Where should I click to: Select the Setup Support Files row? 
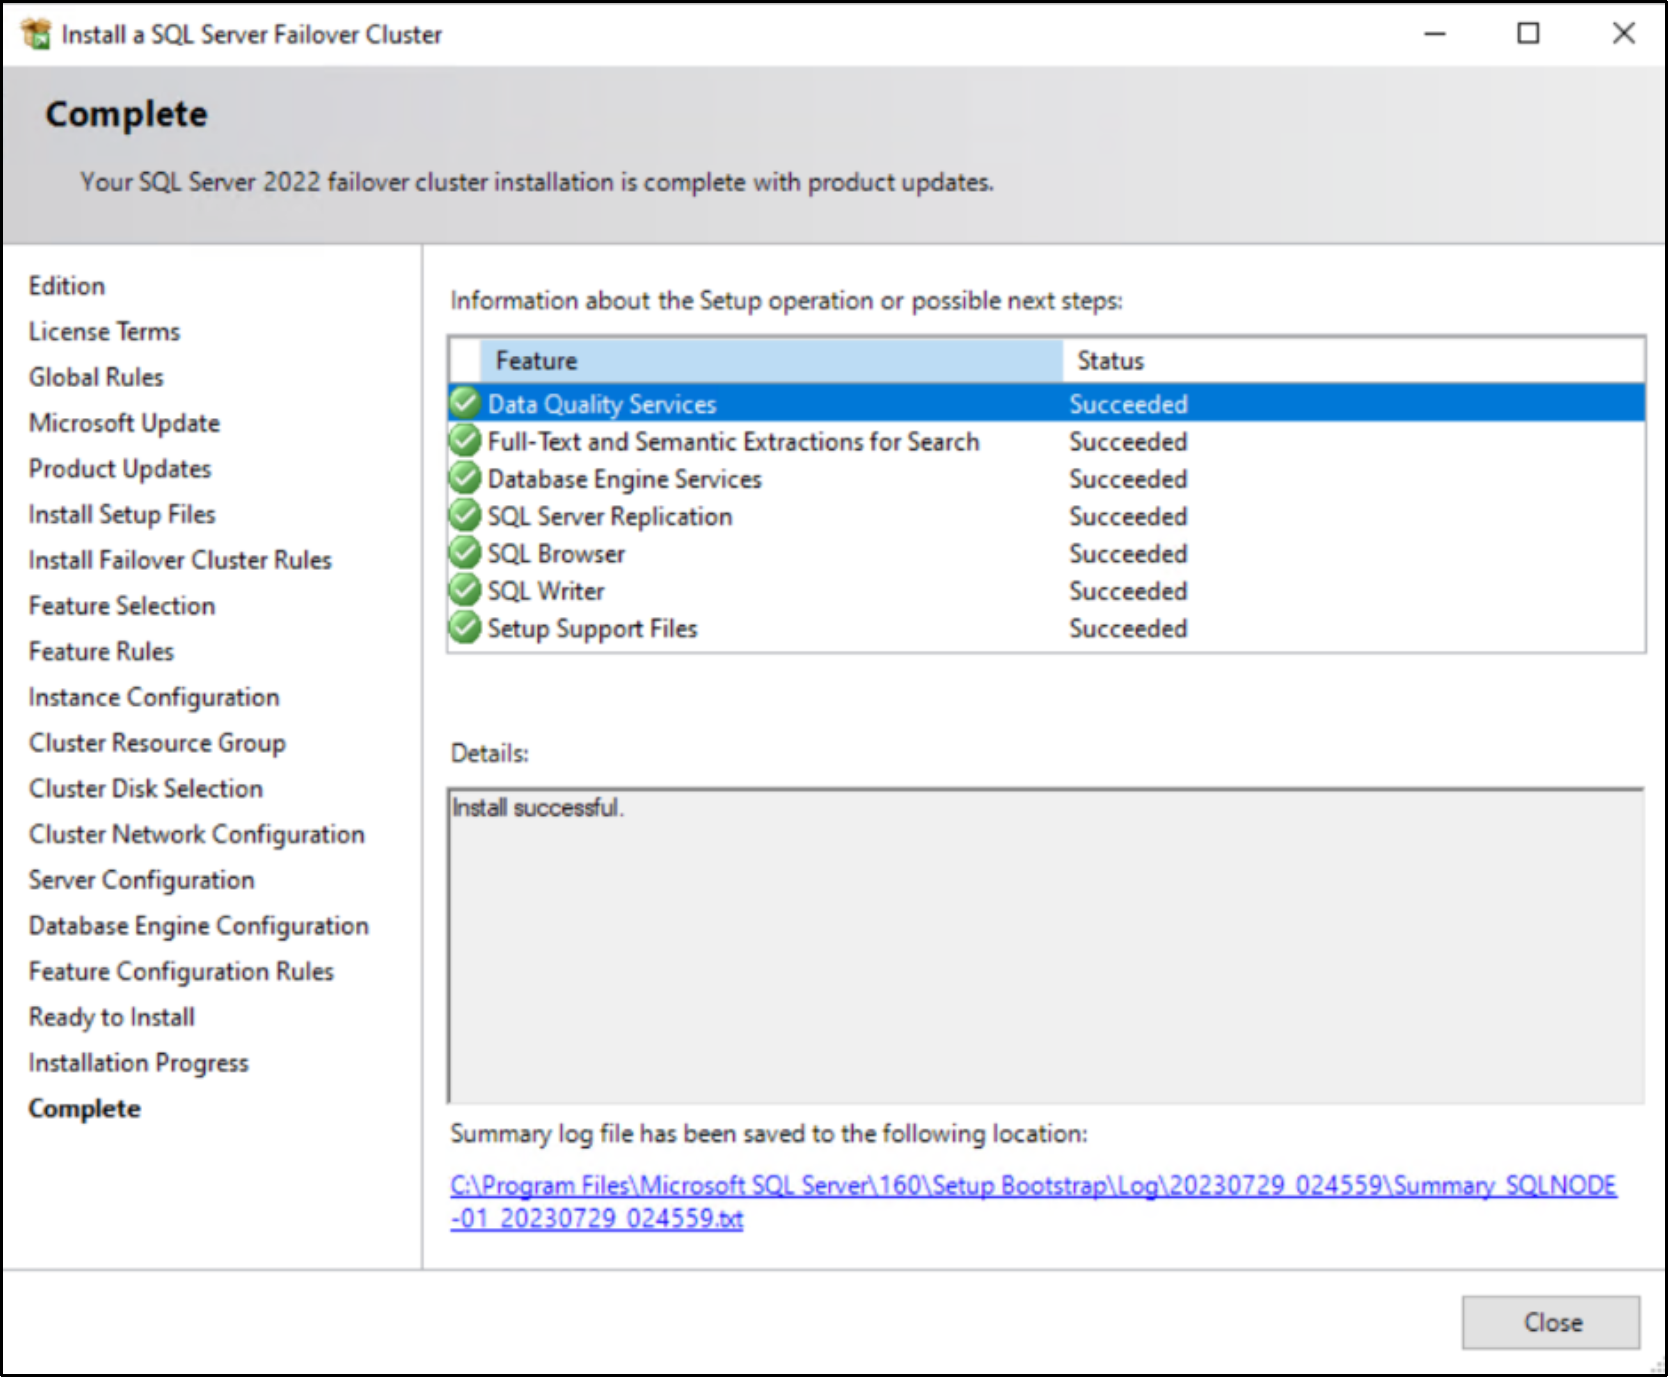point(1046,628)
